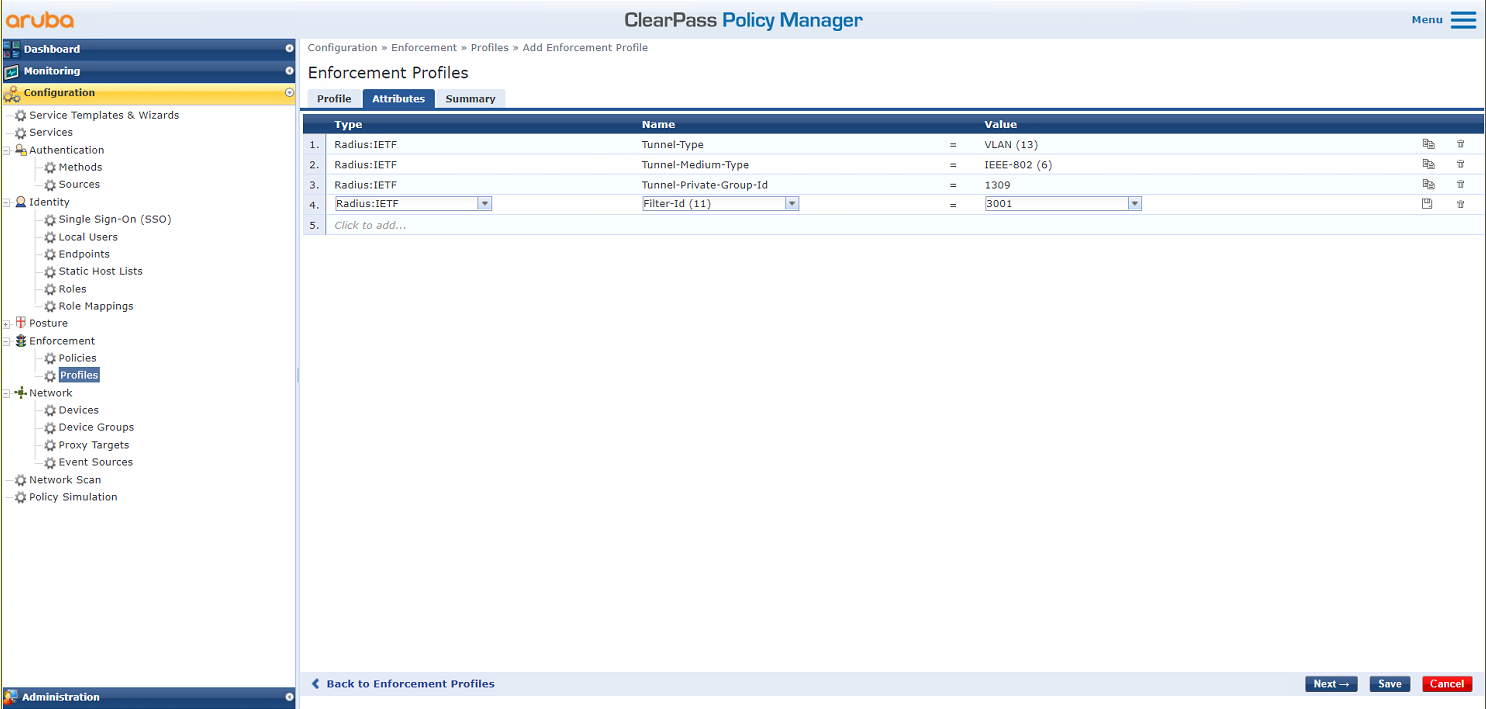The height and width of the screenshot is (709, 1486).
Task: Click the Profiles breadcrumb link
Action: (x=490, y=48)
